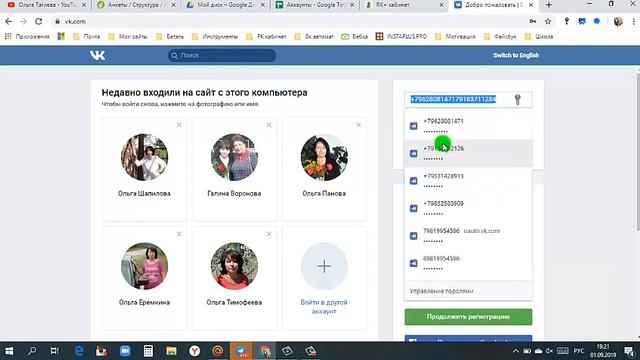Open the Вк автомат bookmark folder
Image resolution: width=640 pixels, height=360 pixels.
tap(314, 36)
